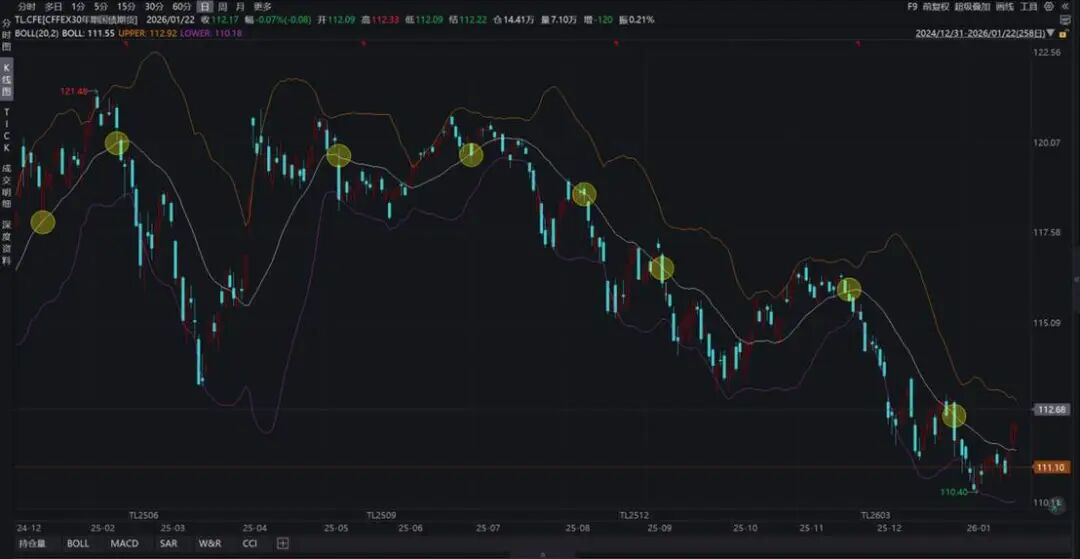Select the MACD indicator tab
Screen dimensions: 1080x559
click(x=124, y=543)
